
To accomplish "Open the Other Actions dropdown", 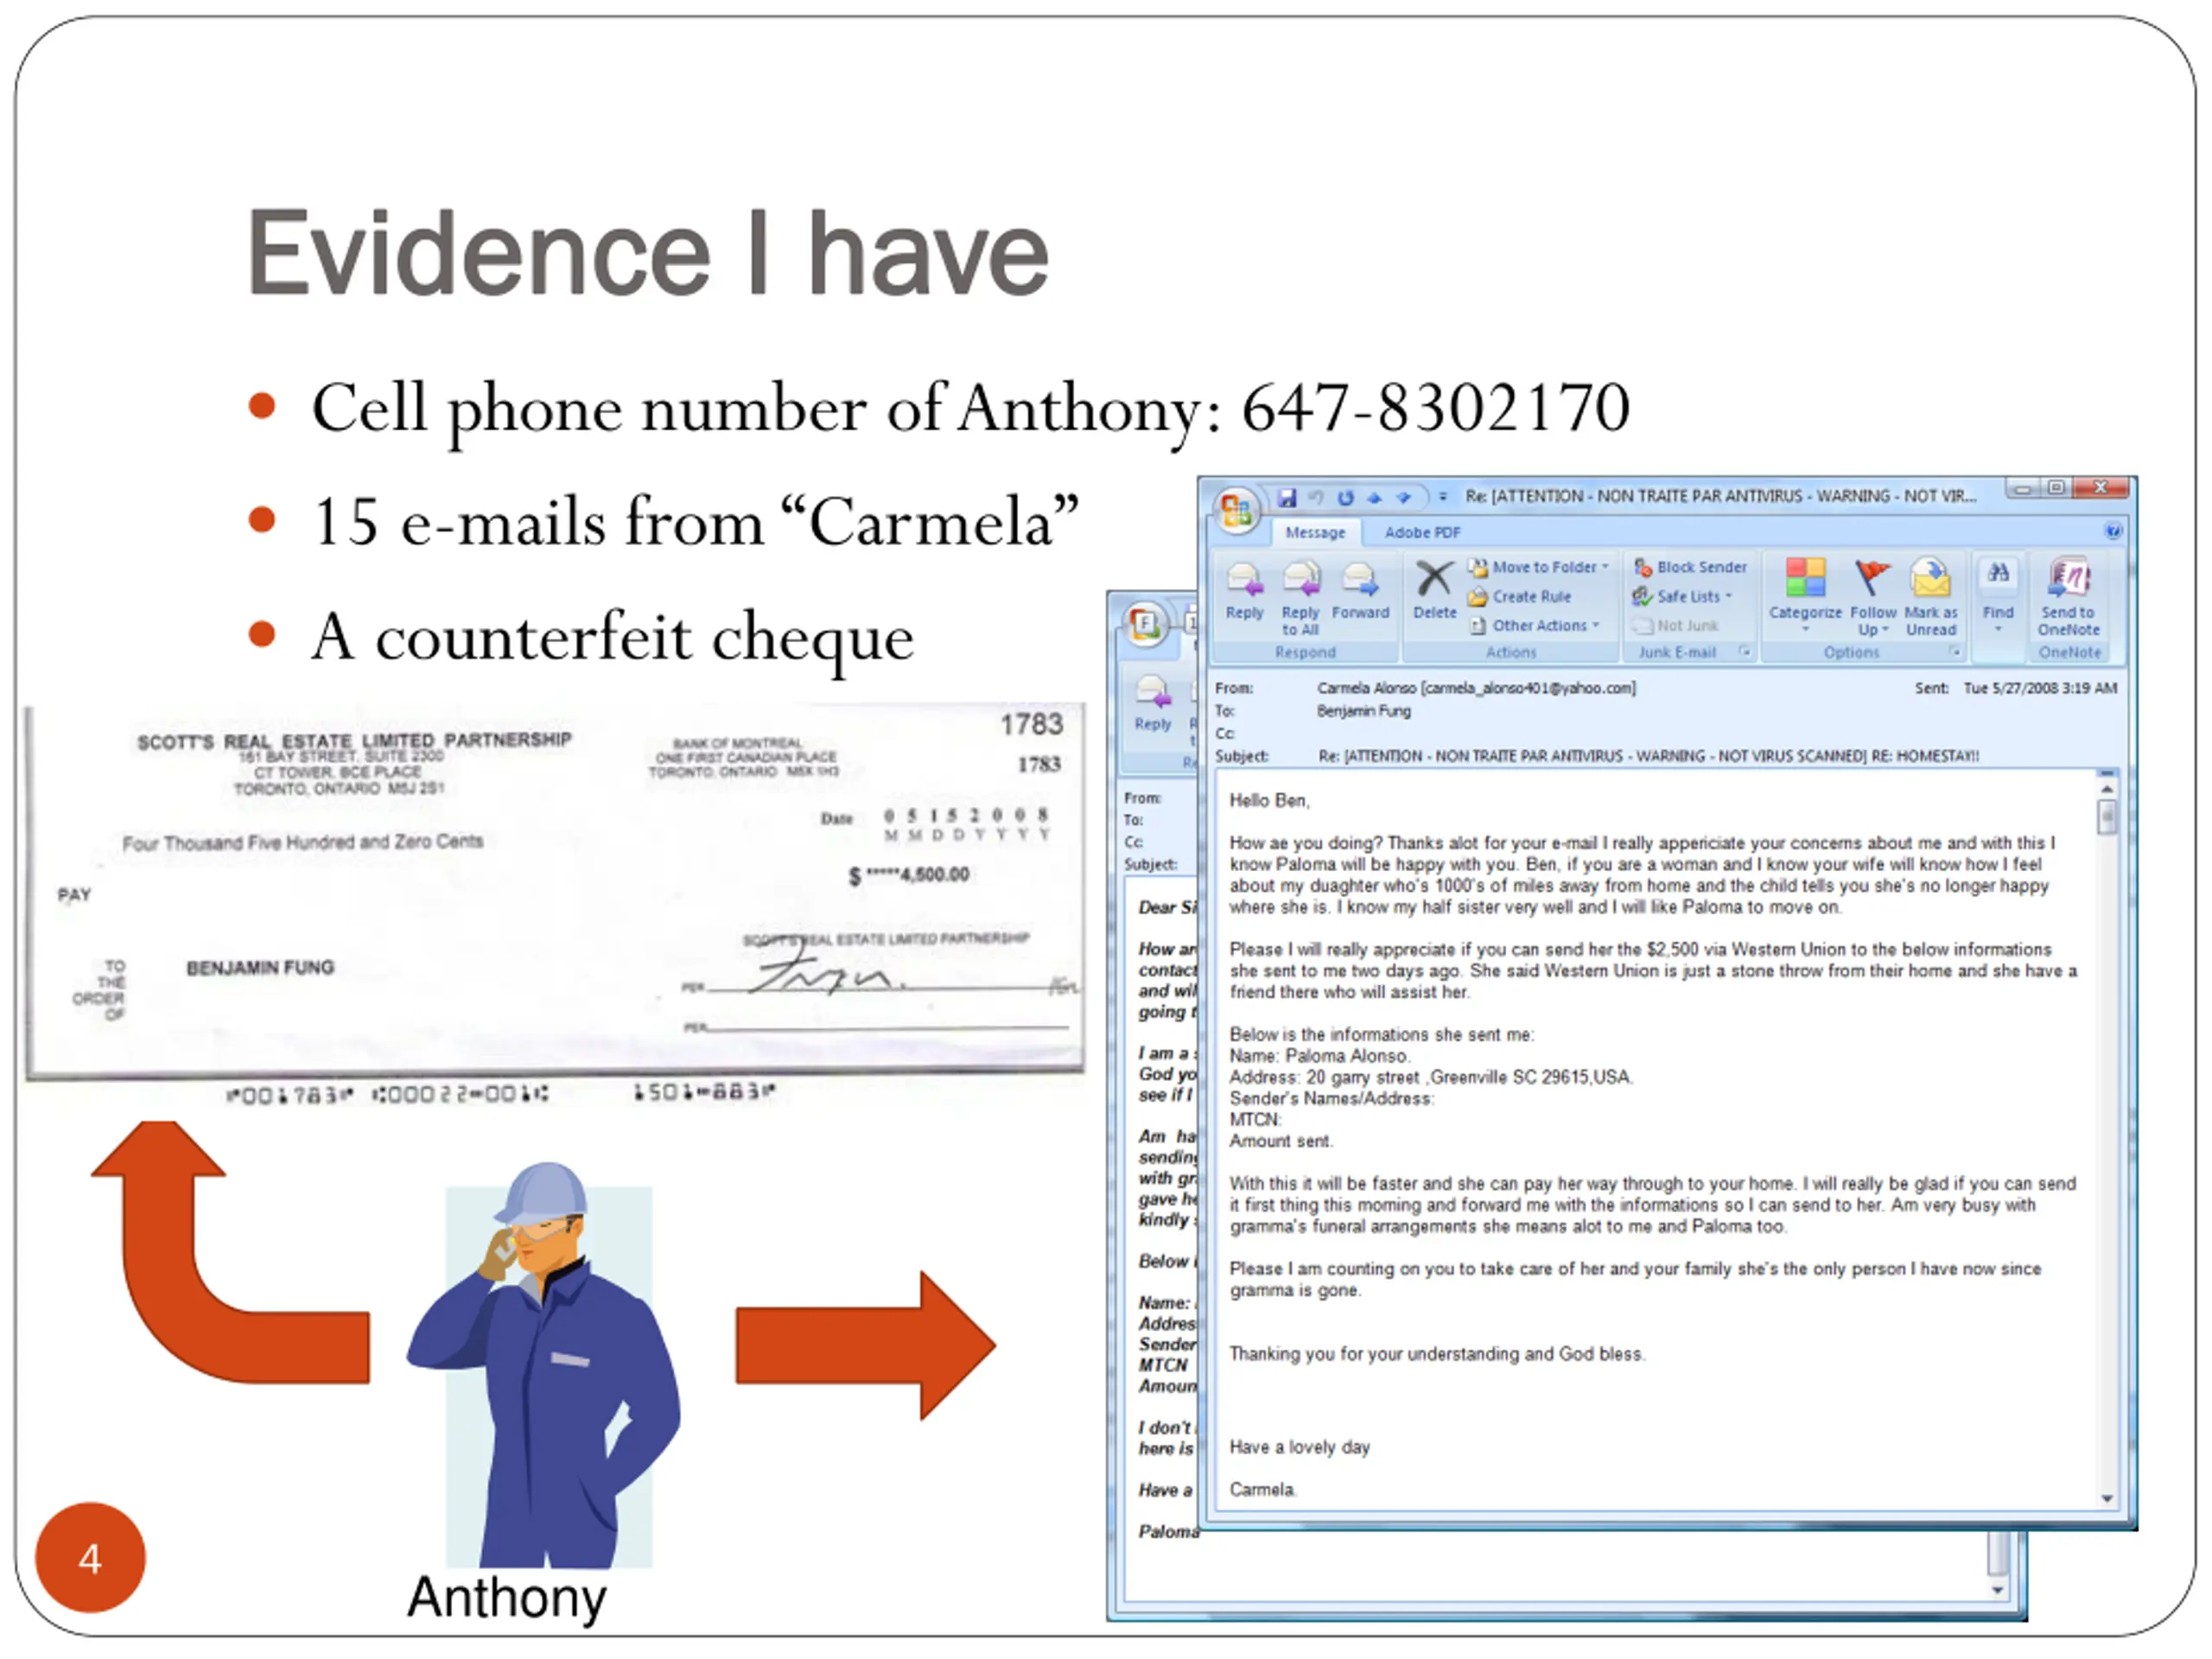I will point(1535,625).
